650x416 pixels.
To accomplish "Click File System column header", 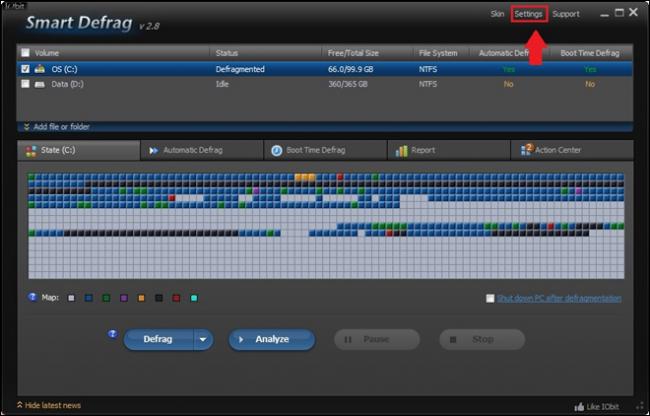I will click(438, 53).
